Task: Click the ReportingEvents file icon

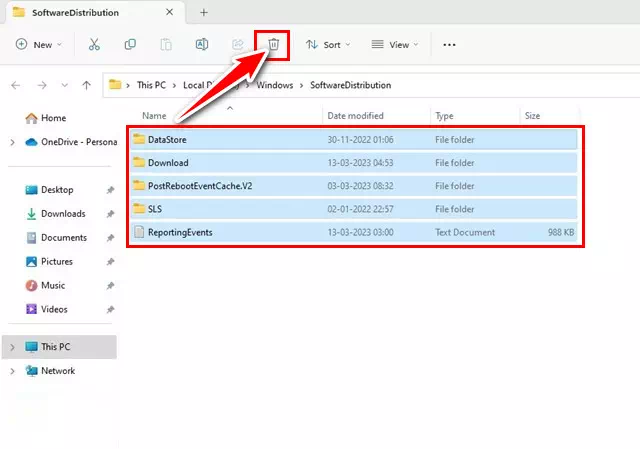Action: (x=139, y=232)
